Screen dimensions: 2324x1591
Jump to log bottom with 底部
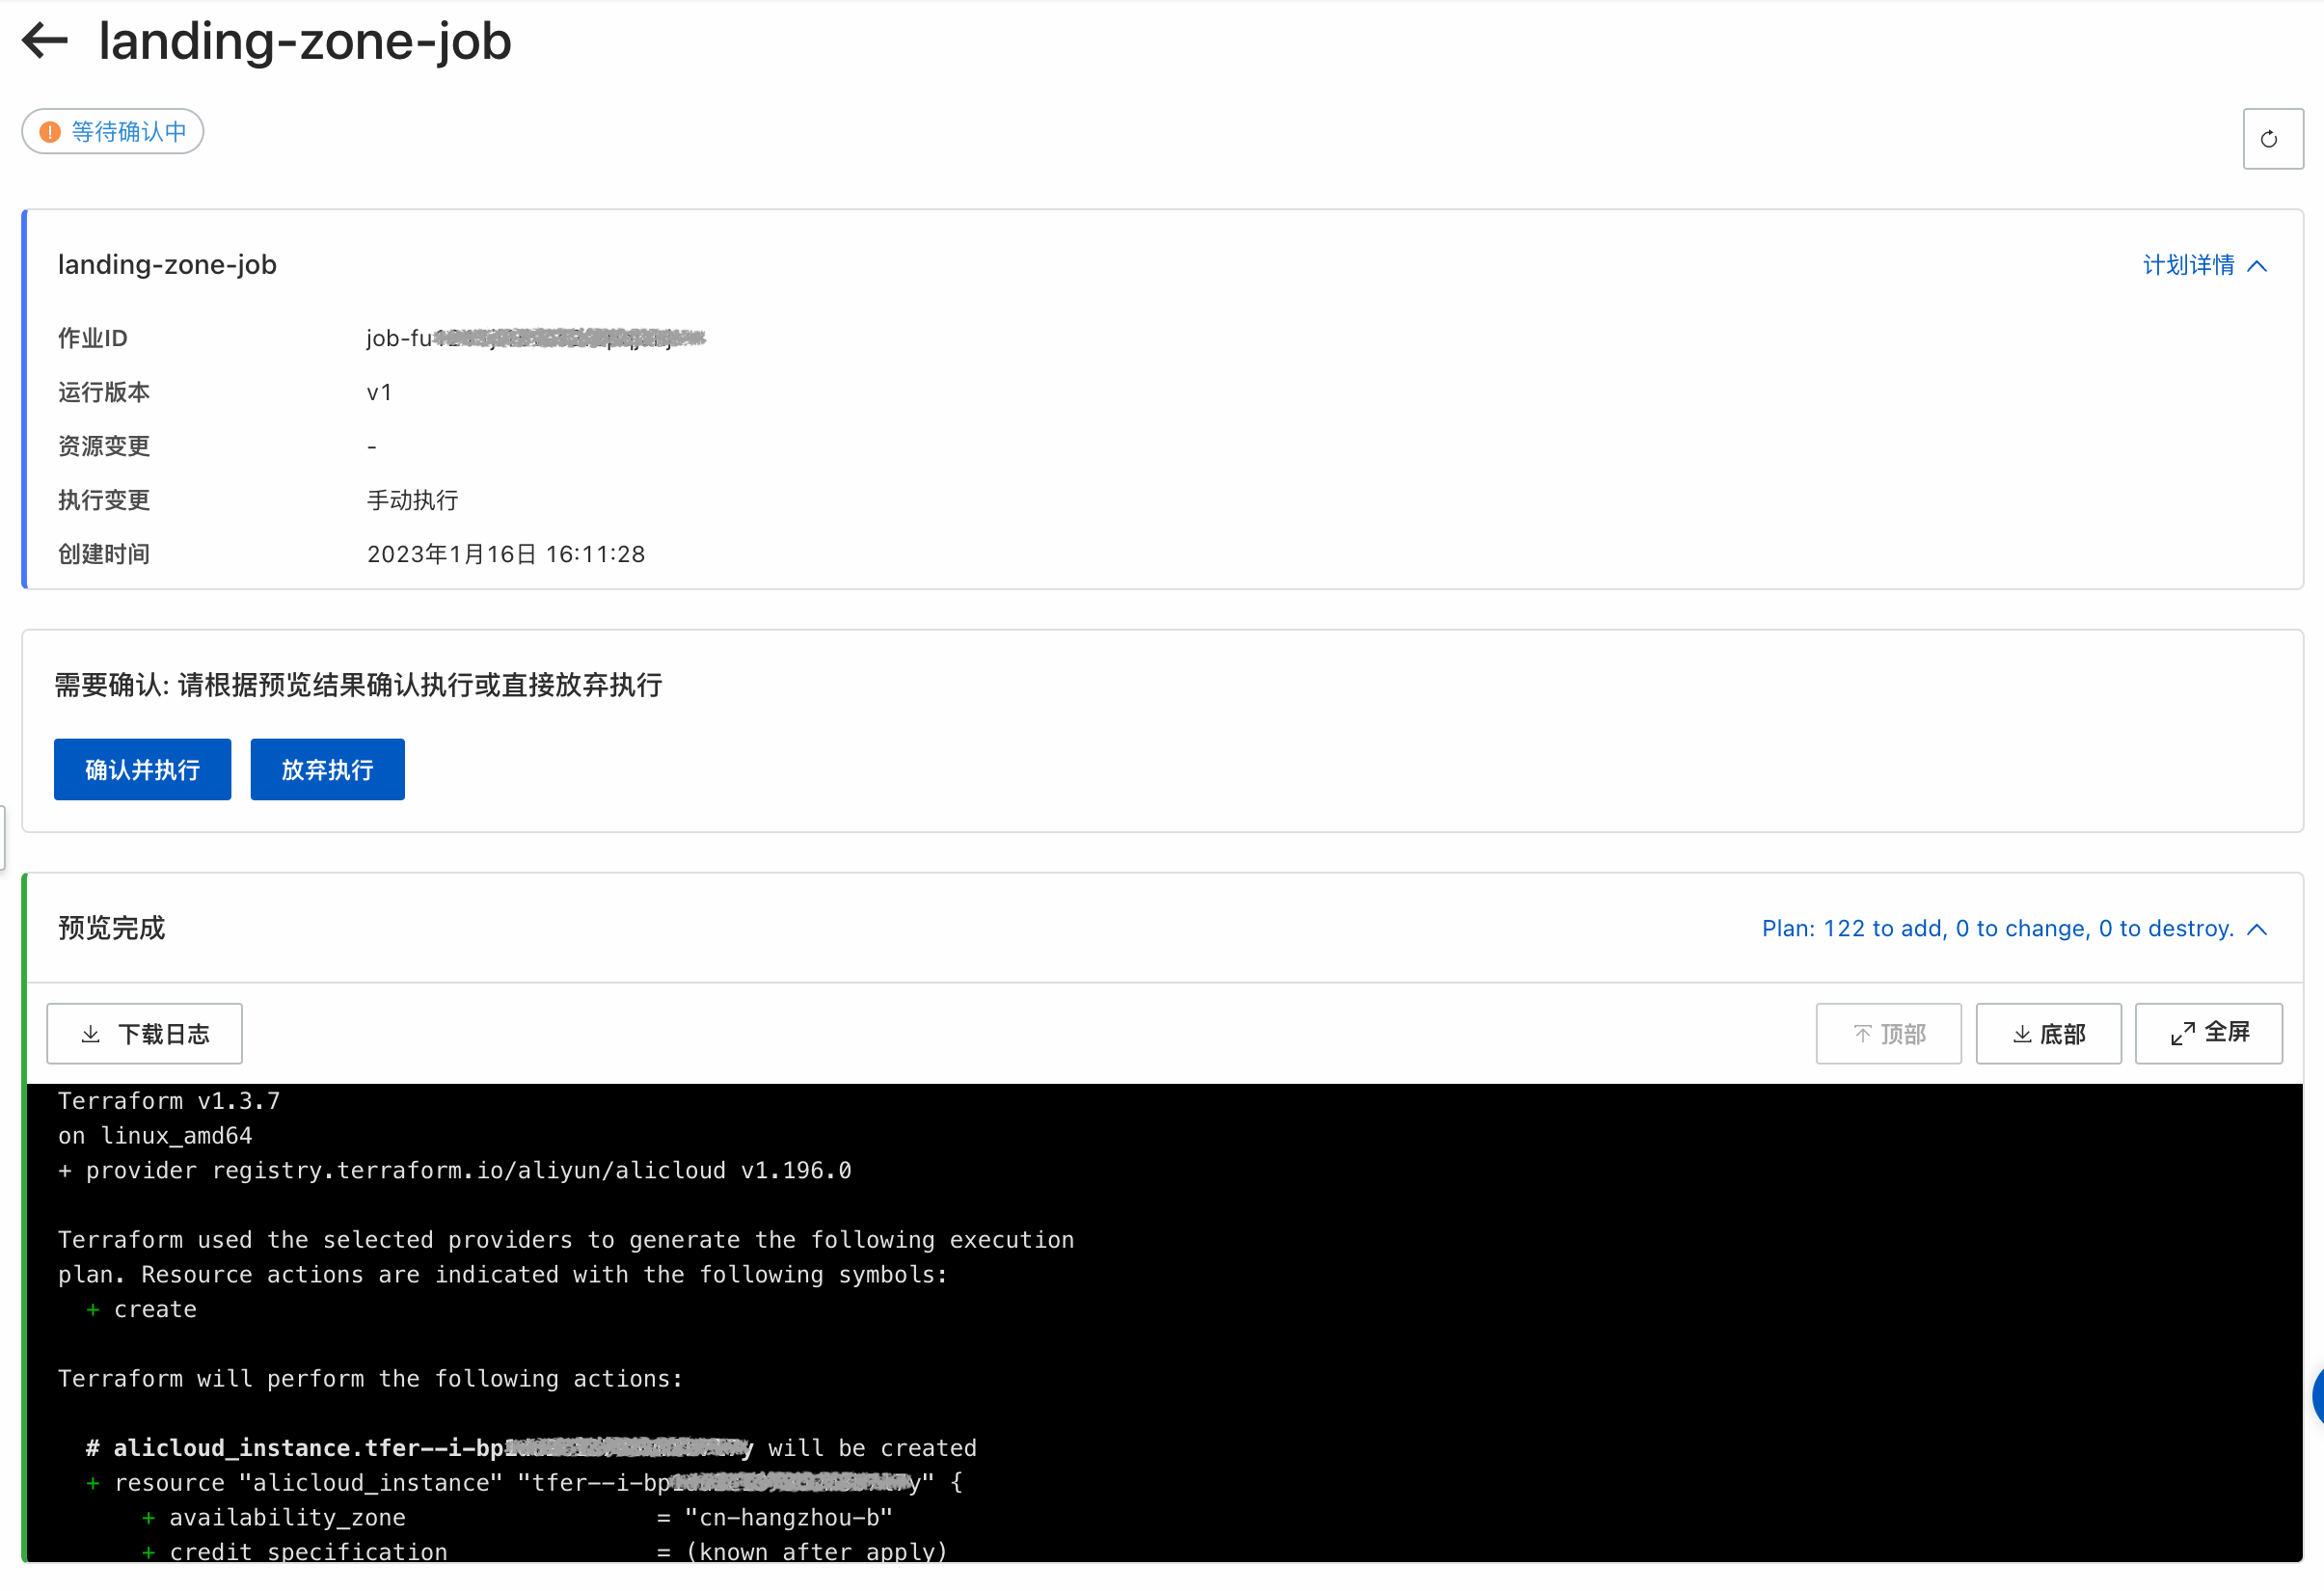click(2048, 1034)
